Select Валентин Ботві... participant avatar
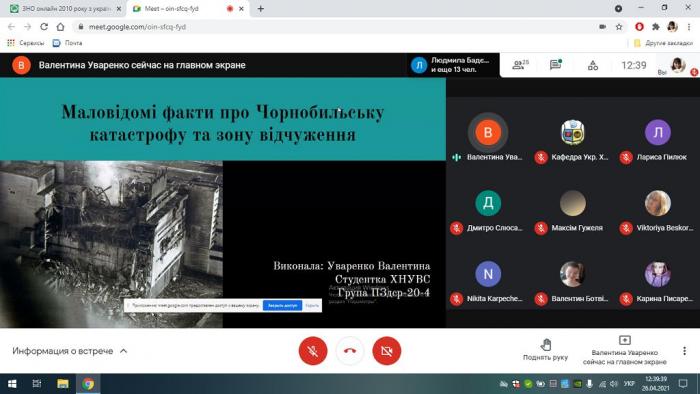The width and height of the screenshot is (700, 394). click(572, 274)
